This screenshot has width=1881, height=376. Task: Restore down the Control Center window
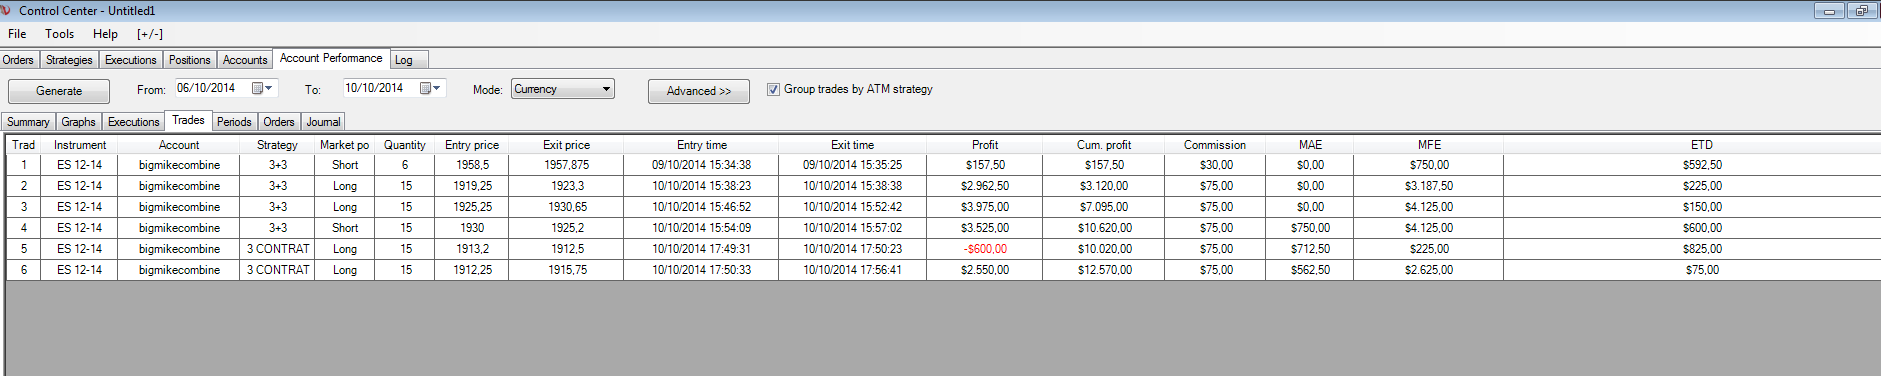coord(1862,11)
